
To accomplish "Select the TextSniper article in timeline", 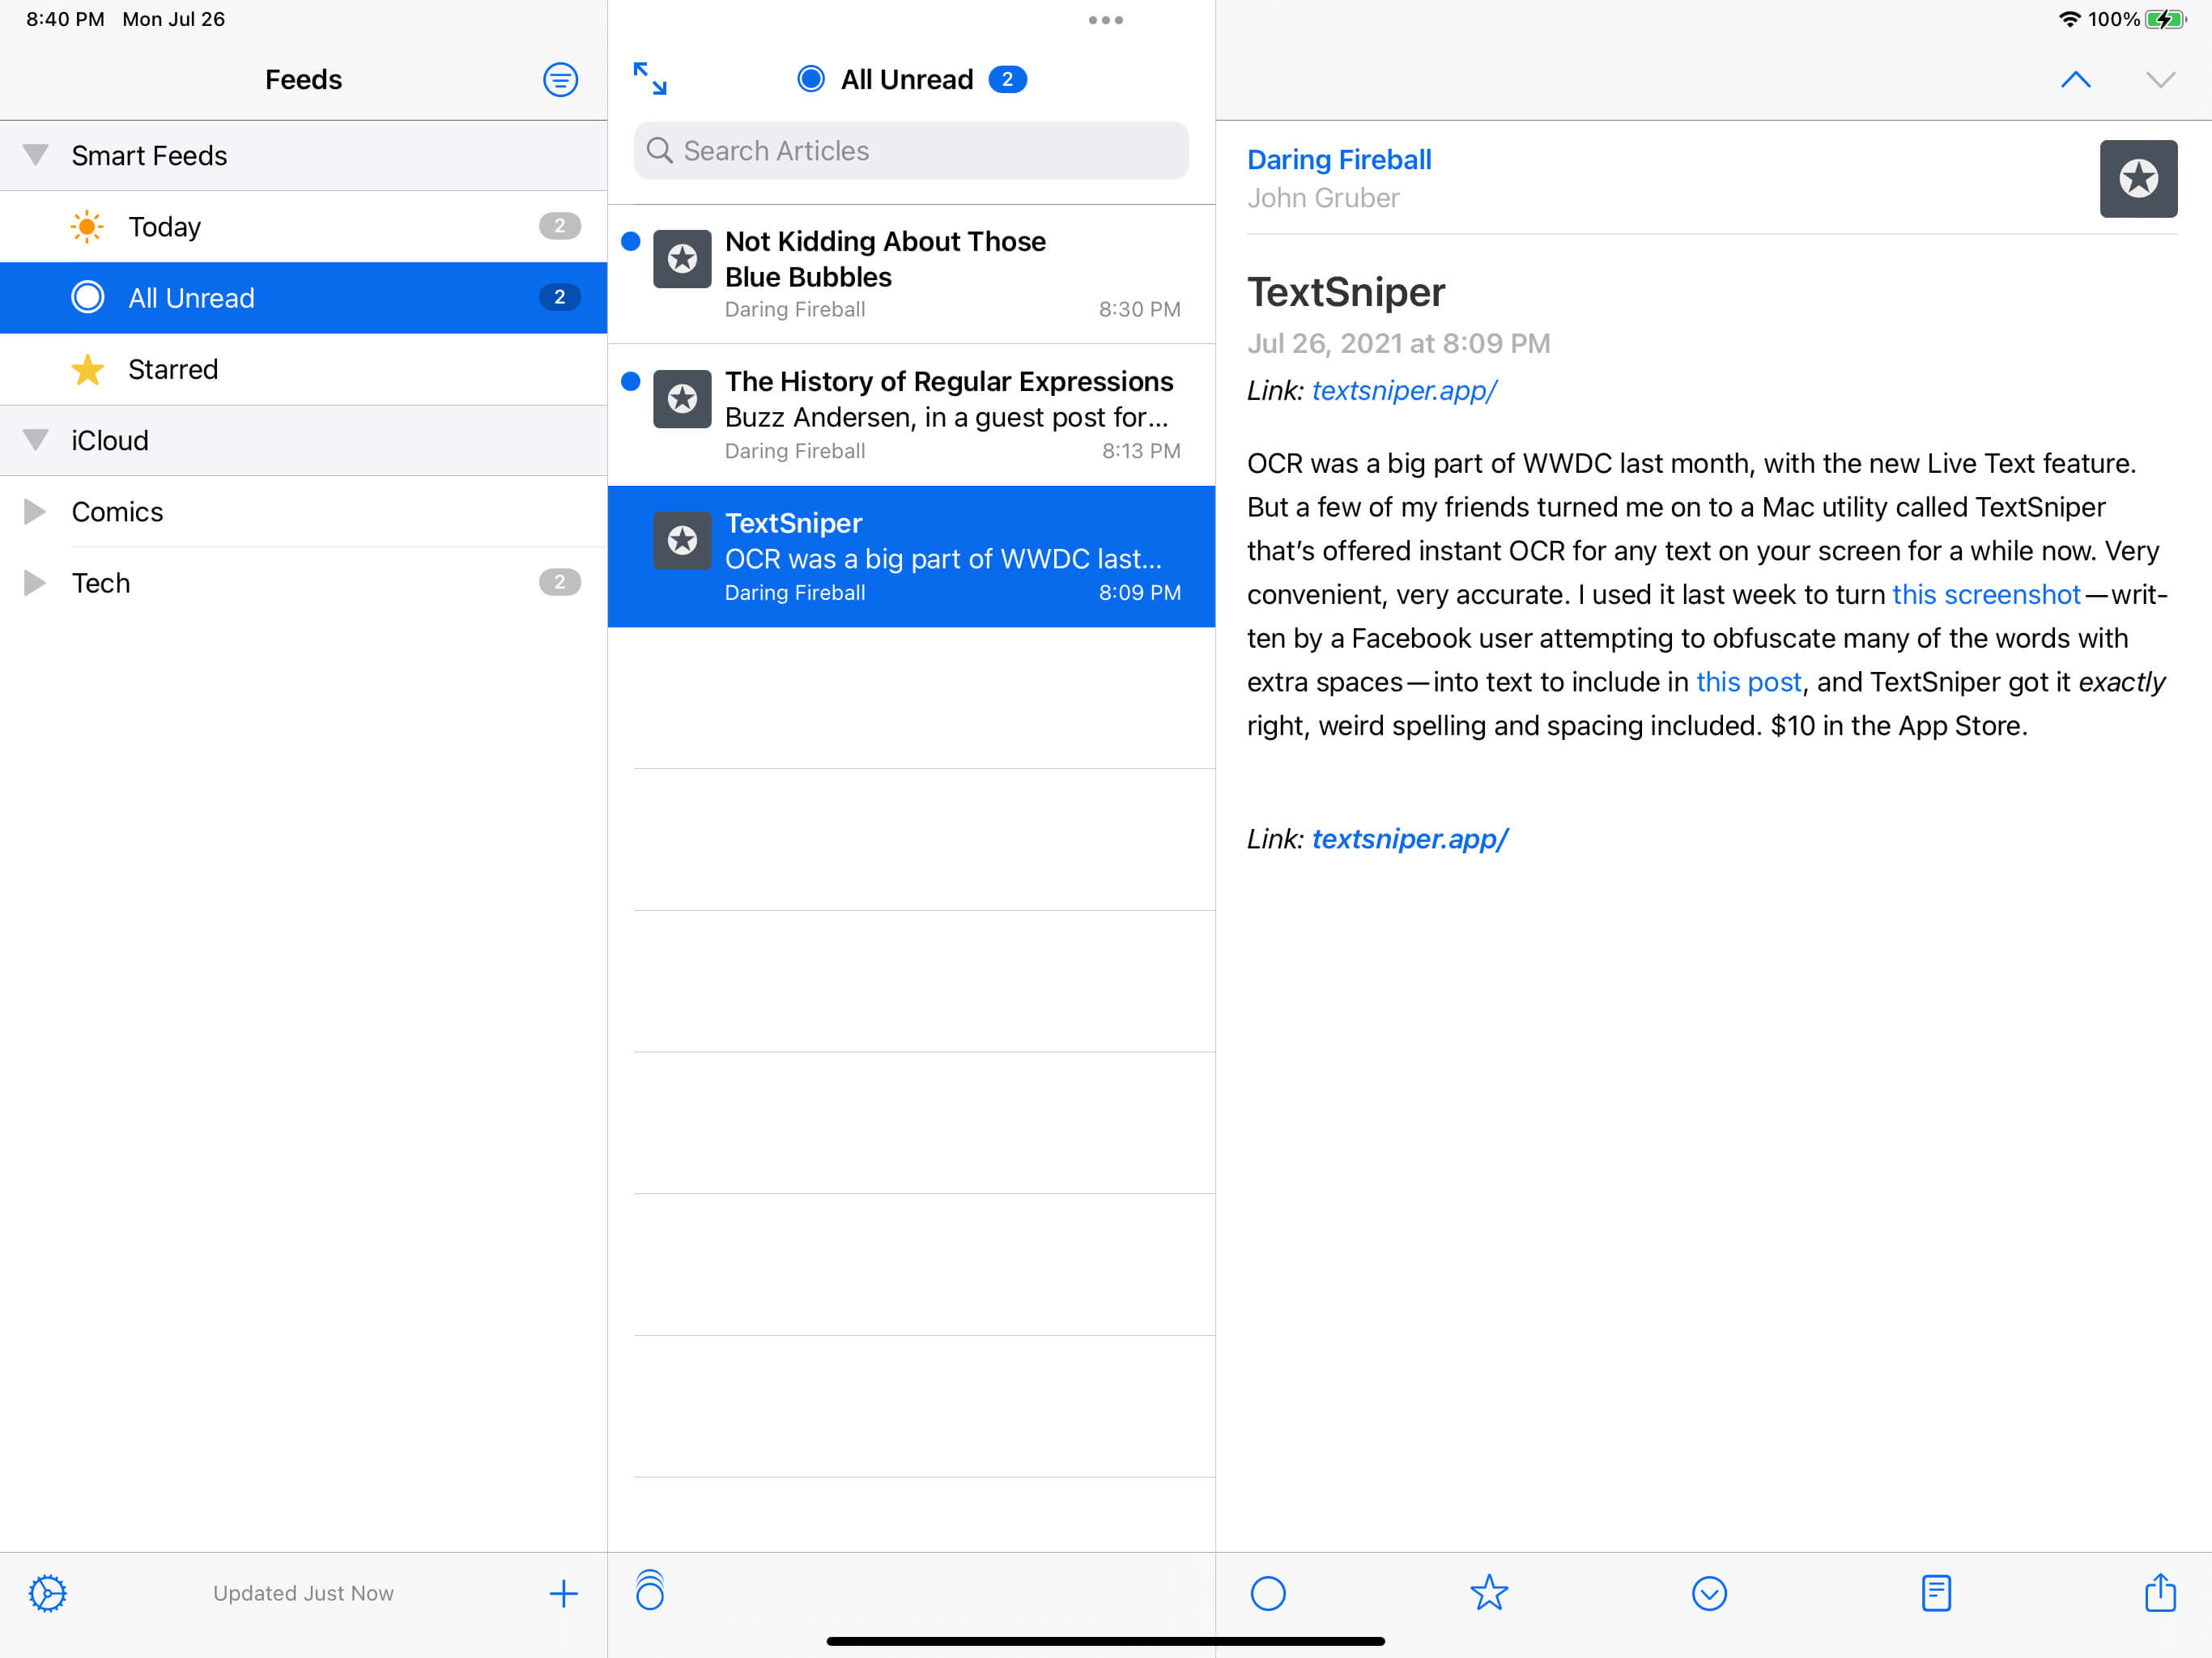I will [x=911, y=557].
